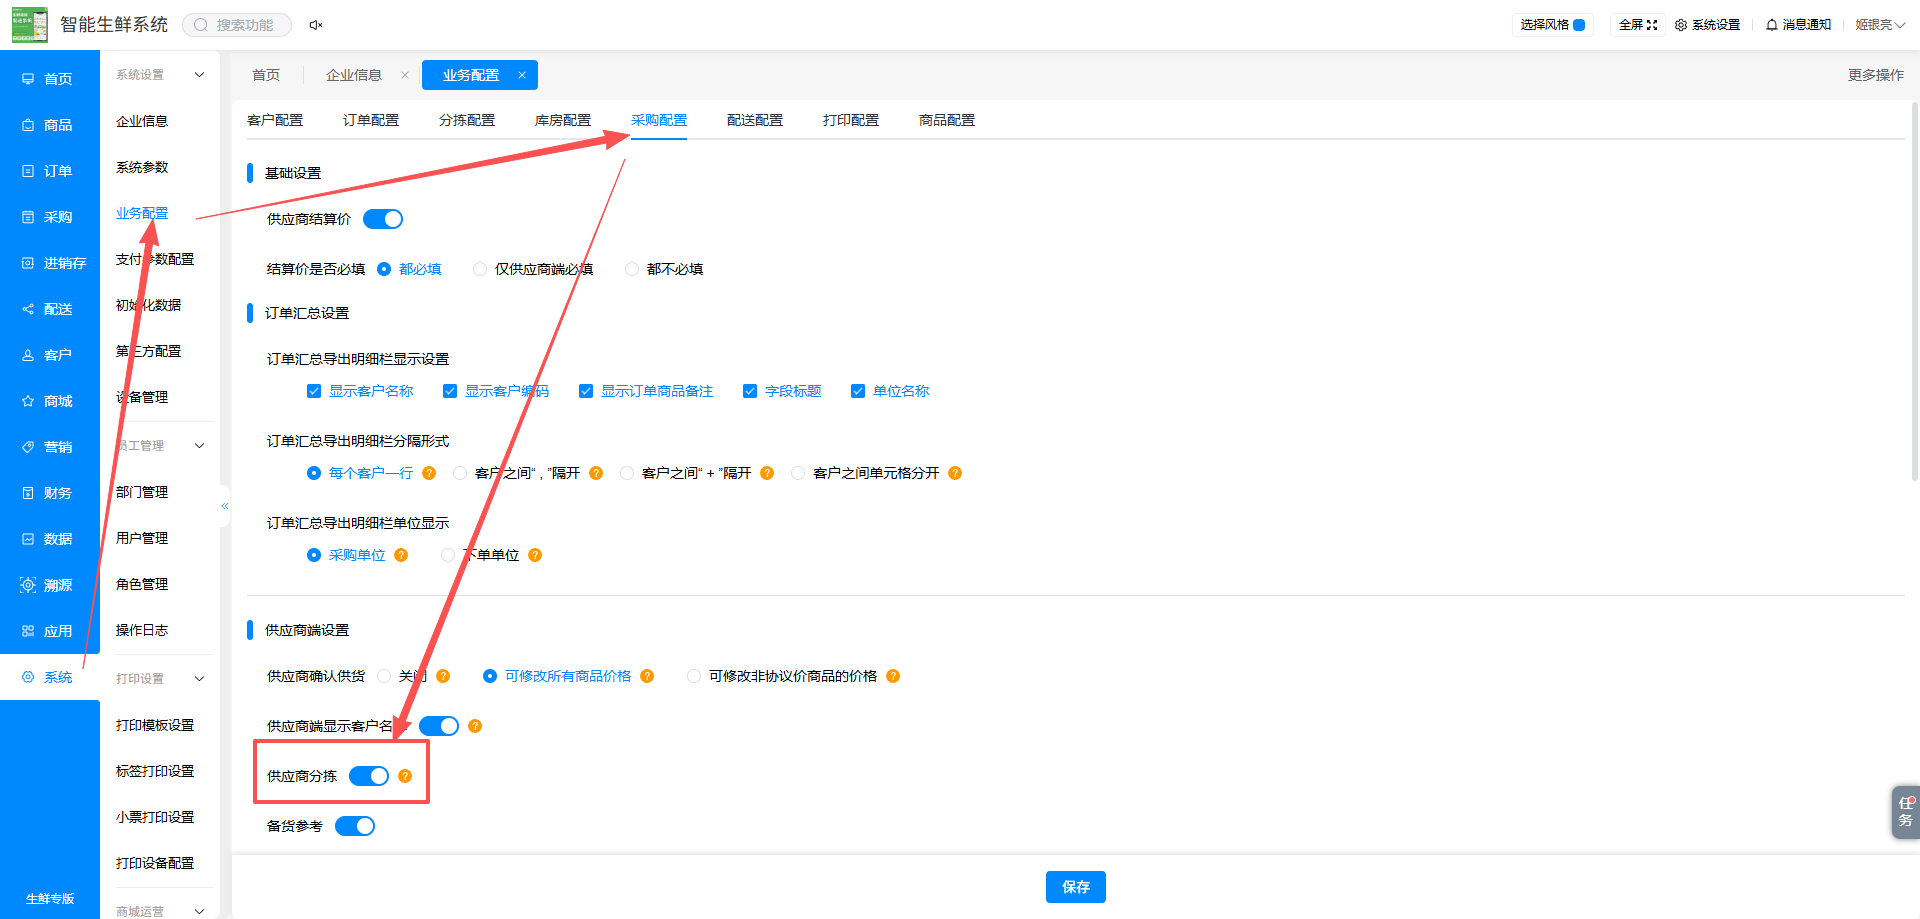Toggle 供应商端显示客户名 switch
1920x919 pixels.
tap(439, 726)
